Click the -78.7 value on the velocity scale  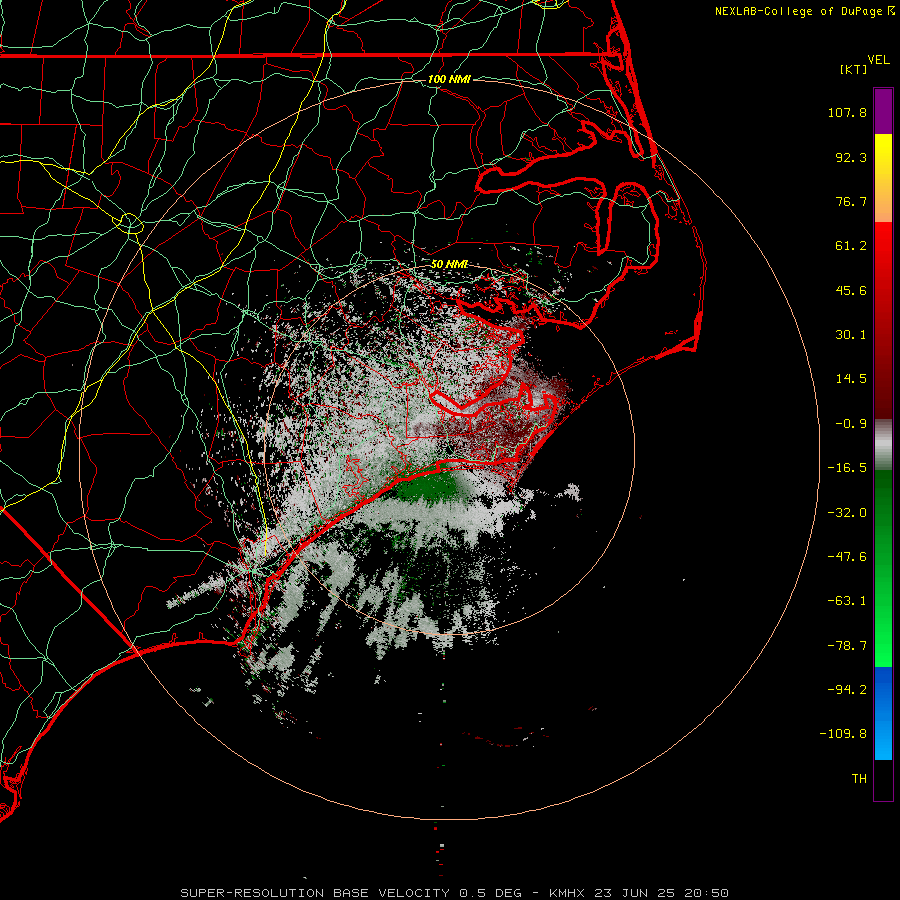847,646
